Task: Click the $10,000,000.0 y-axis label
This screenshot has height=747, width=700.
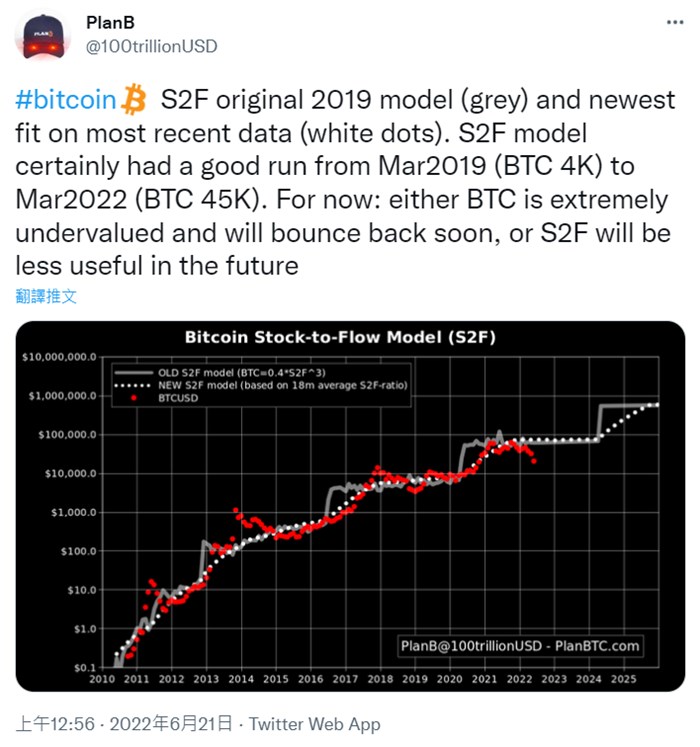Action: tap(60, 357)
